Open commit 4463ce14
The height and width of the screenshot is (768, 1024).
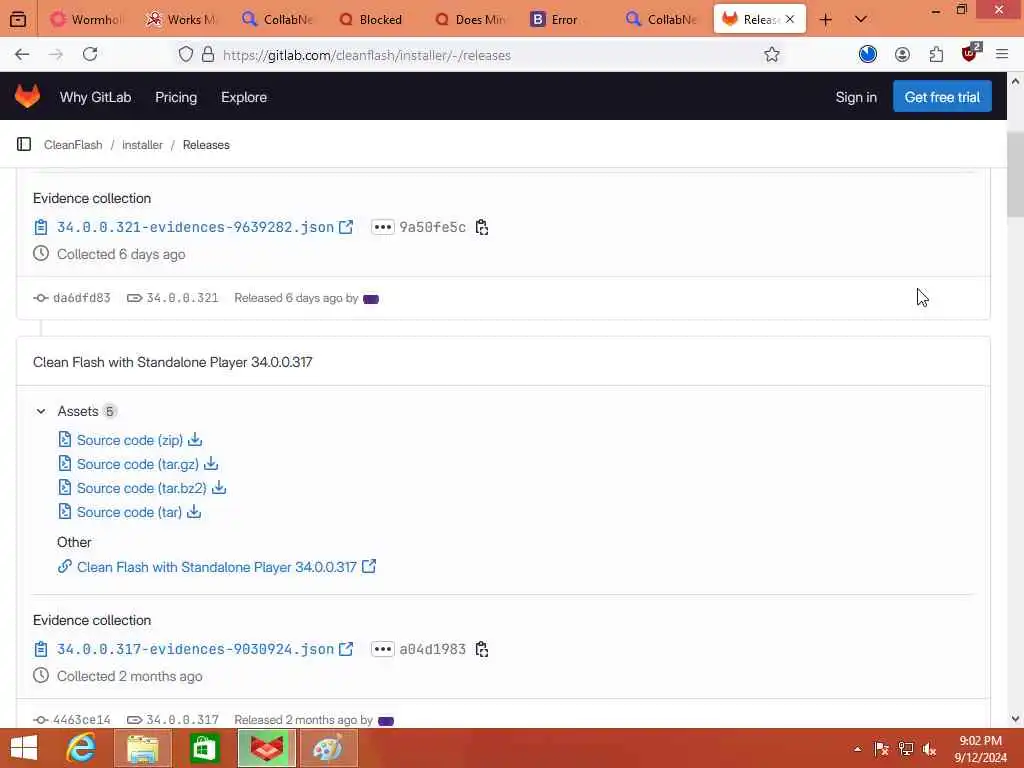(82, 720)
